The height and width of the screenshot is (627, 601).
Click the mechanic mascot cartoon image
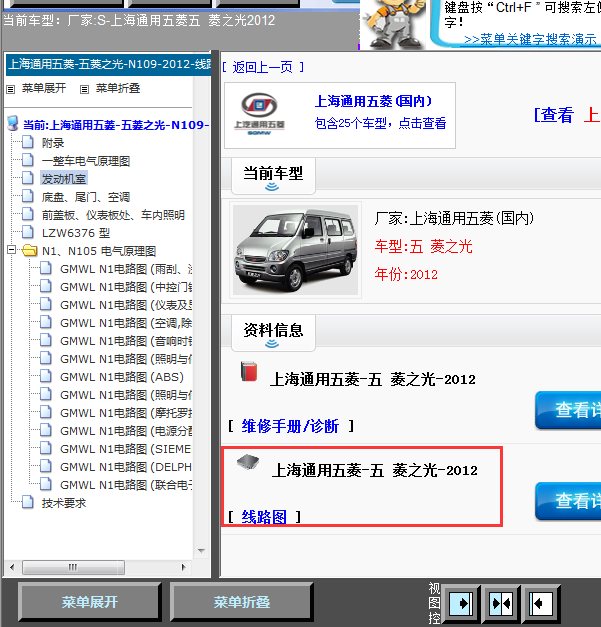393,24
